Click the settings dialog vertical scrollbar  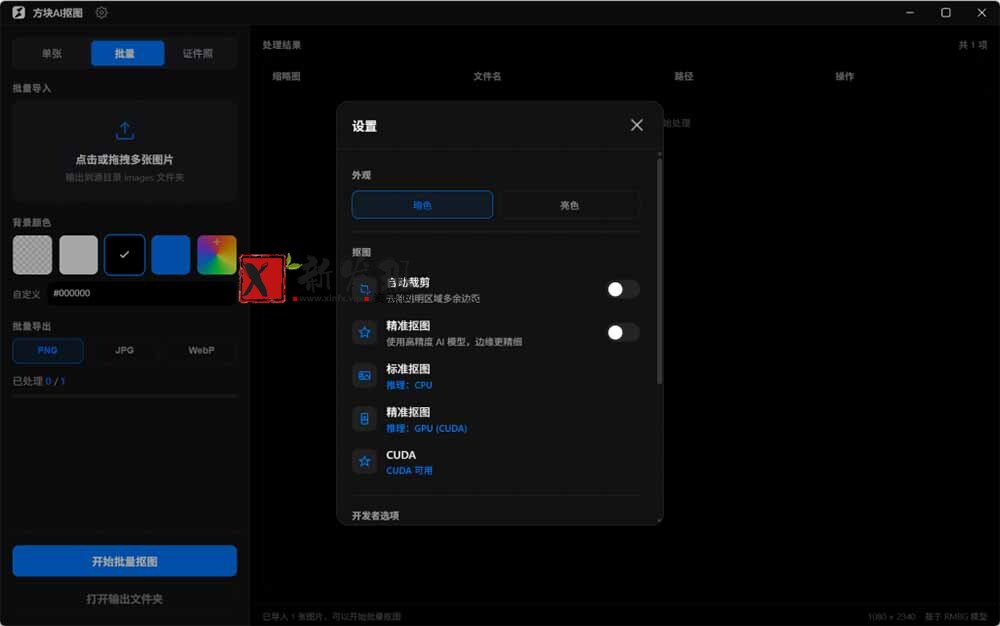click(x=659, y=271)
